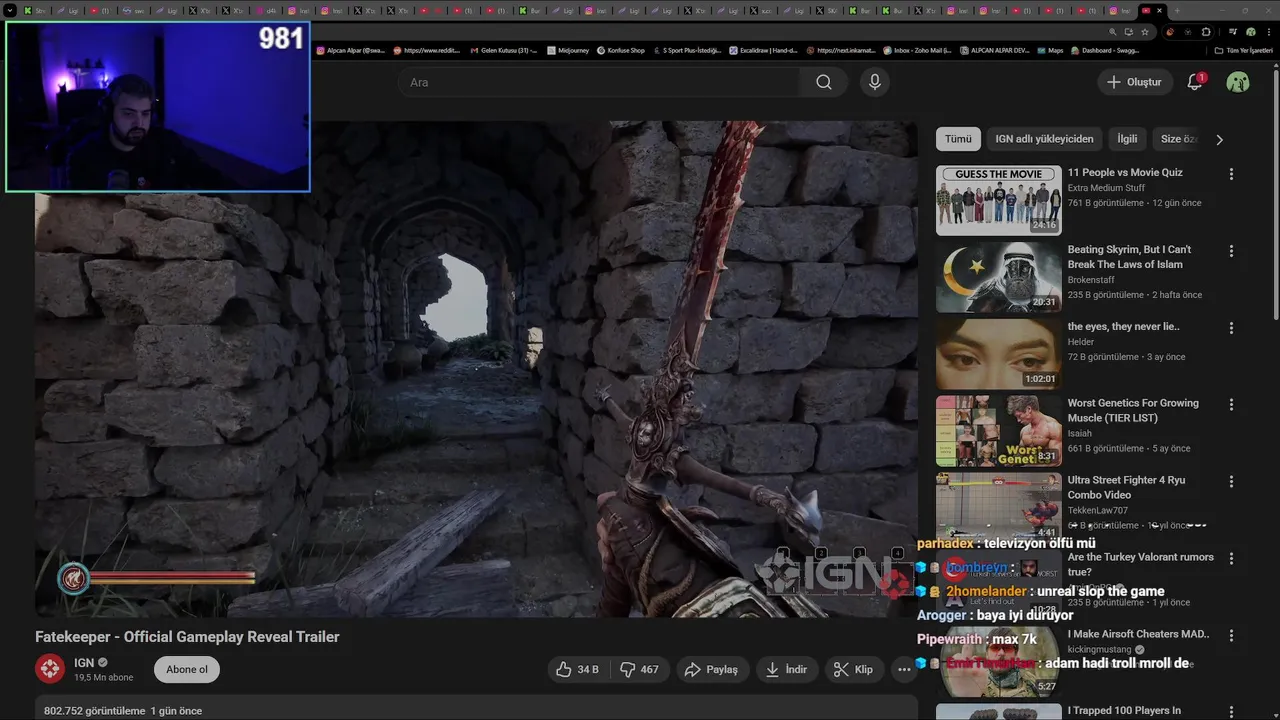
Task: Open Midjourney bookmark
Action: tap(568, 50)
